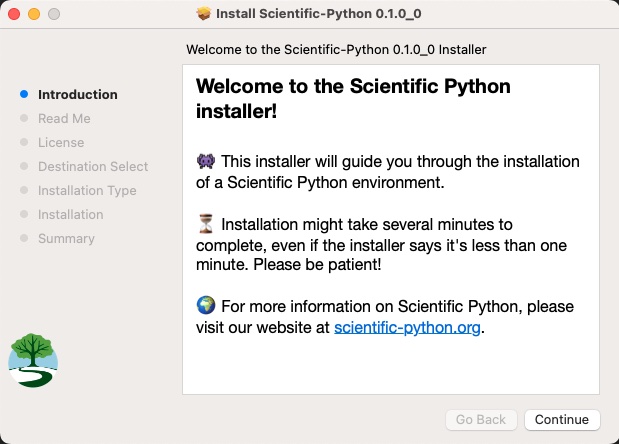This screenshot has width=619, height=444.
Task: Select the Read Me step
Action: coord(64,119)
